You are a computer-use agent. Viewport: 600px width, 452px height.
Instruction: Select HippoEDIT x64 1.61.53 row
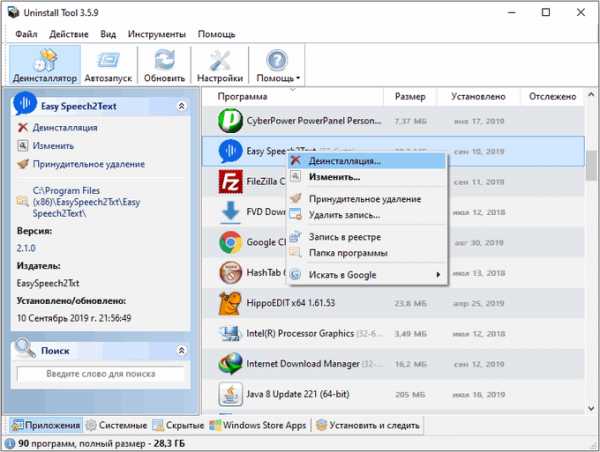point(393,303)
